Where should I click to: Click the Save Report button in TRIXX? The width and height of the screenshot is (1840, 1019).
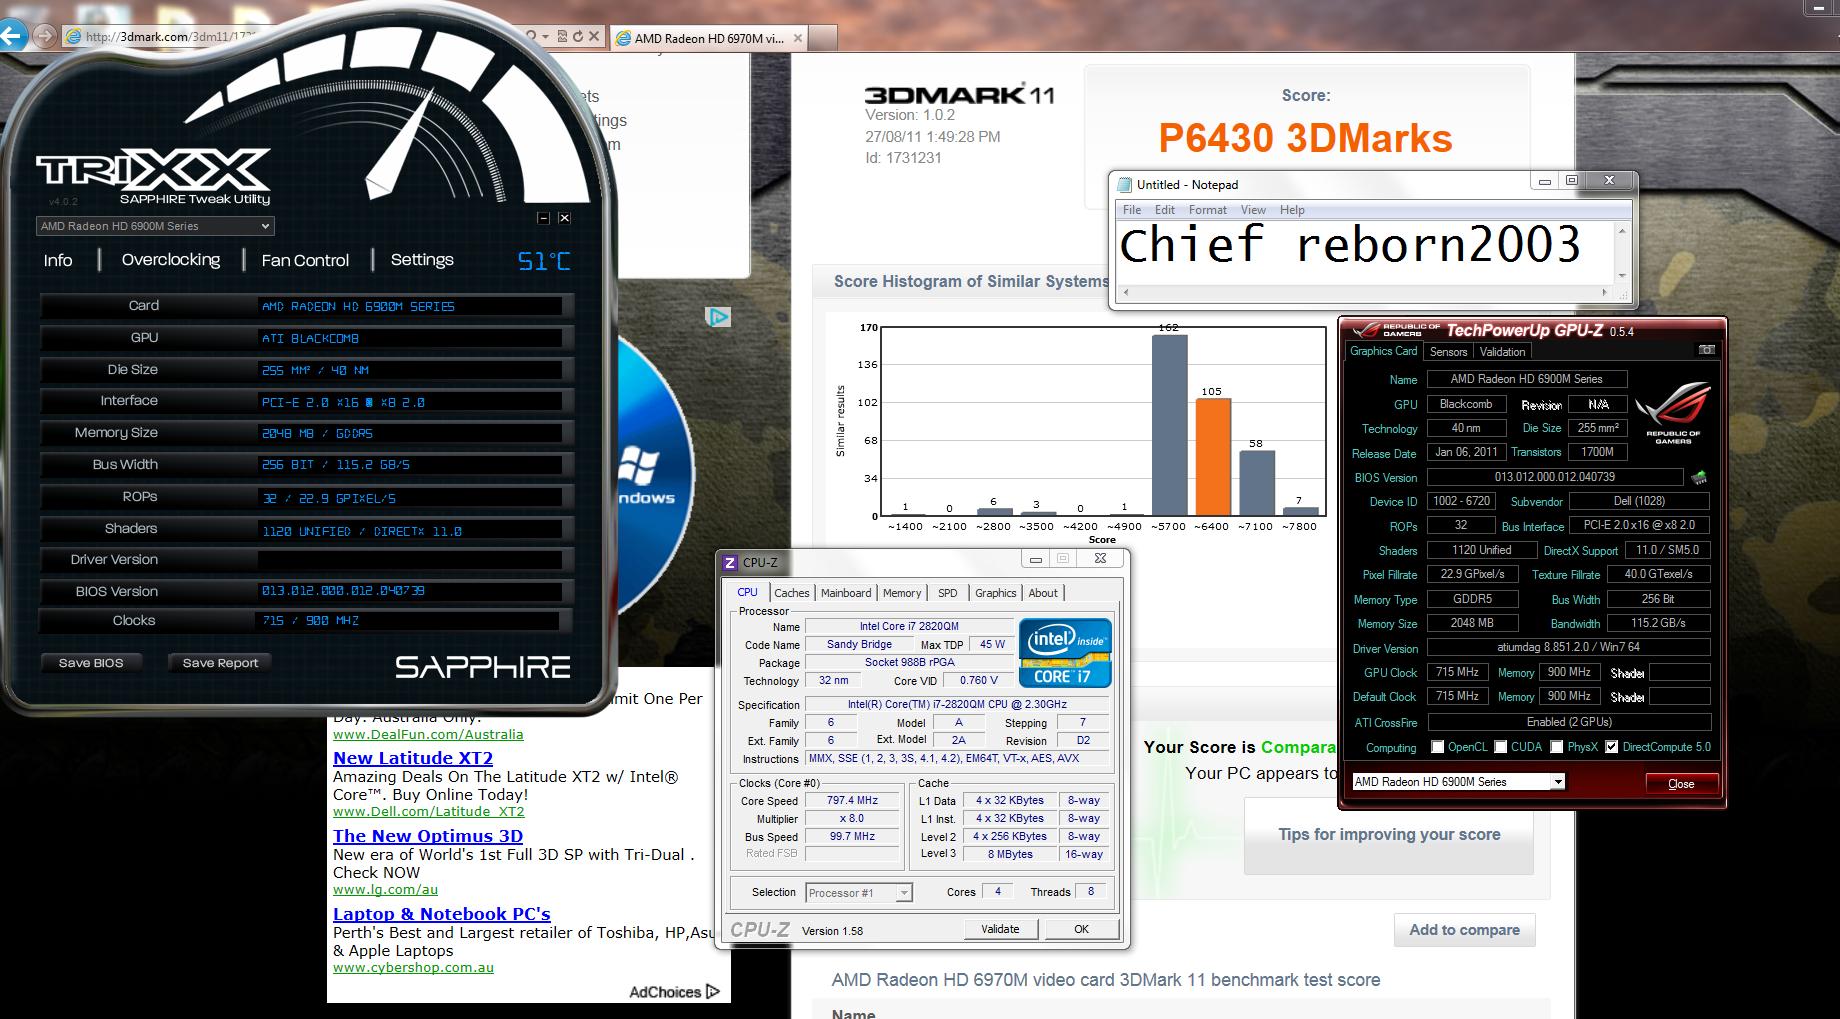pos(220,663)
